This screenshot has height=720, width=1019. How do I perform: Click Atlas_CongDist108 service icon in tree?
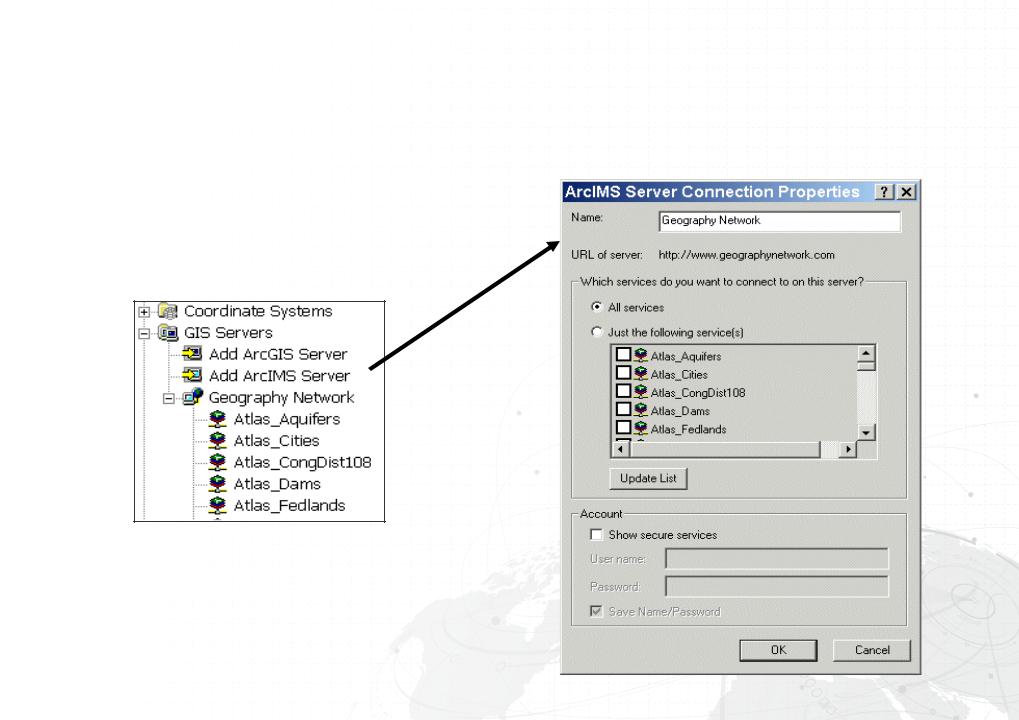point(218,462)
